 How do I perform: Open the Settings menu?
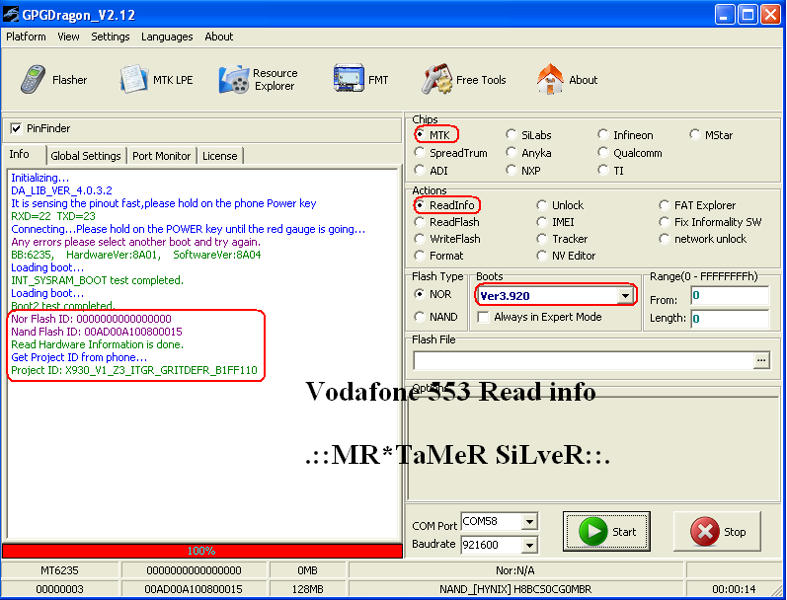point(110,37)
